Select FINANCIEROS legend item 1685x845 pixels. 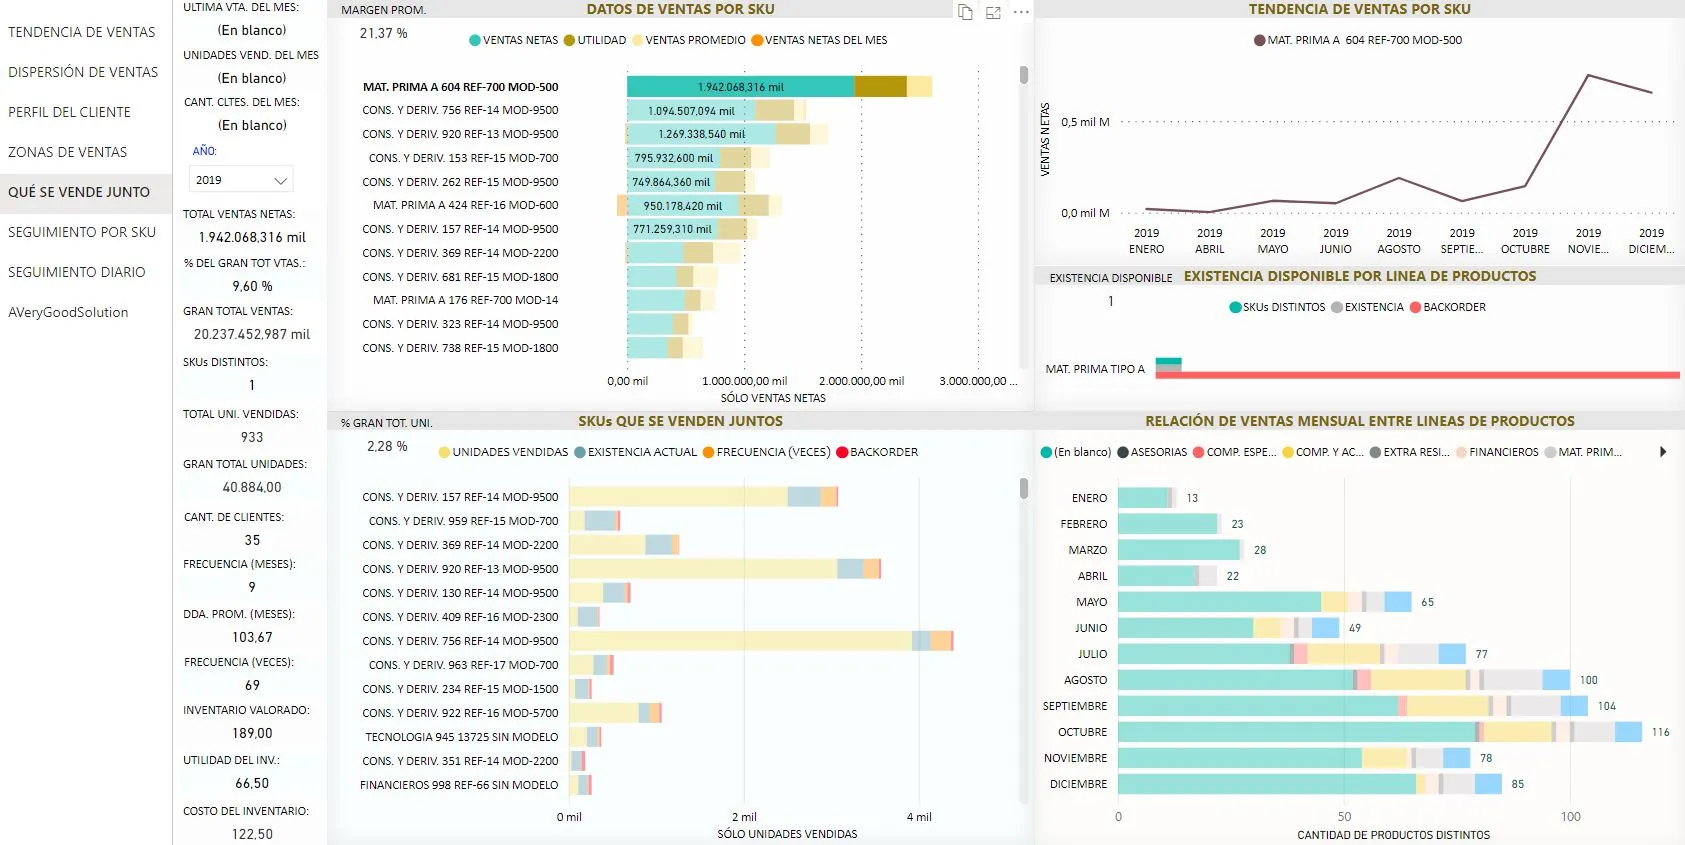1497,452
